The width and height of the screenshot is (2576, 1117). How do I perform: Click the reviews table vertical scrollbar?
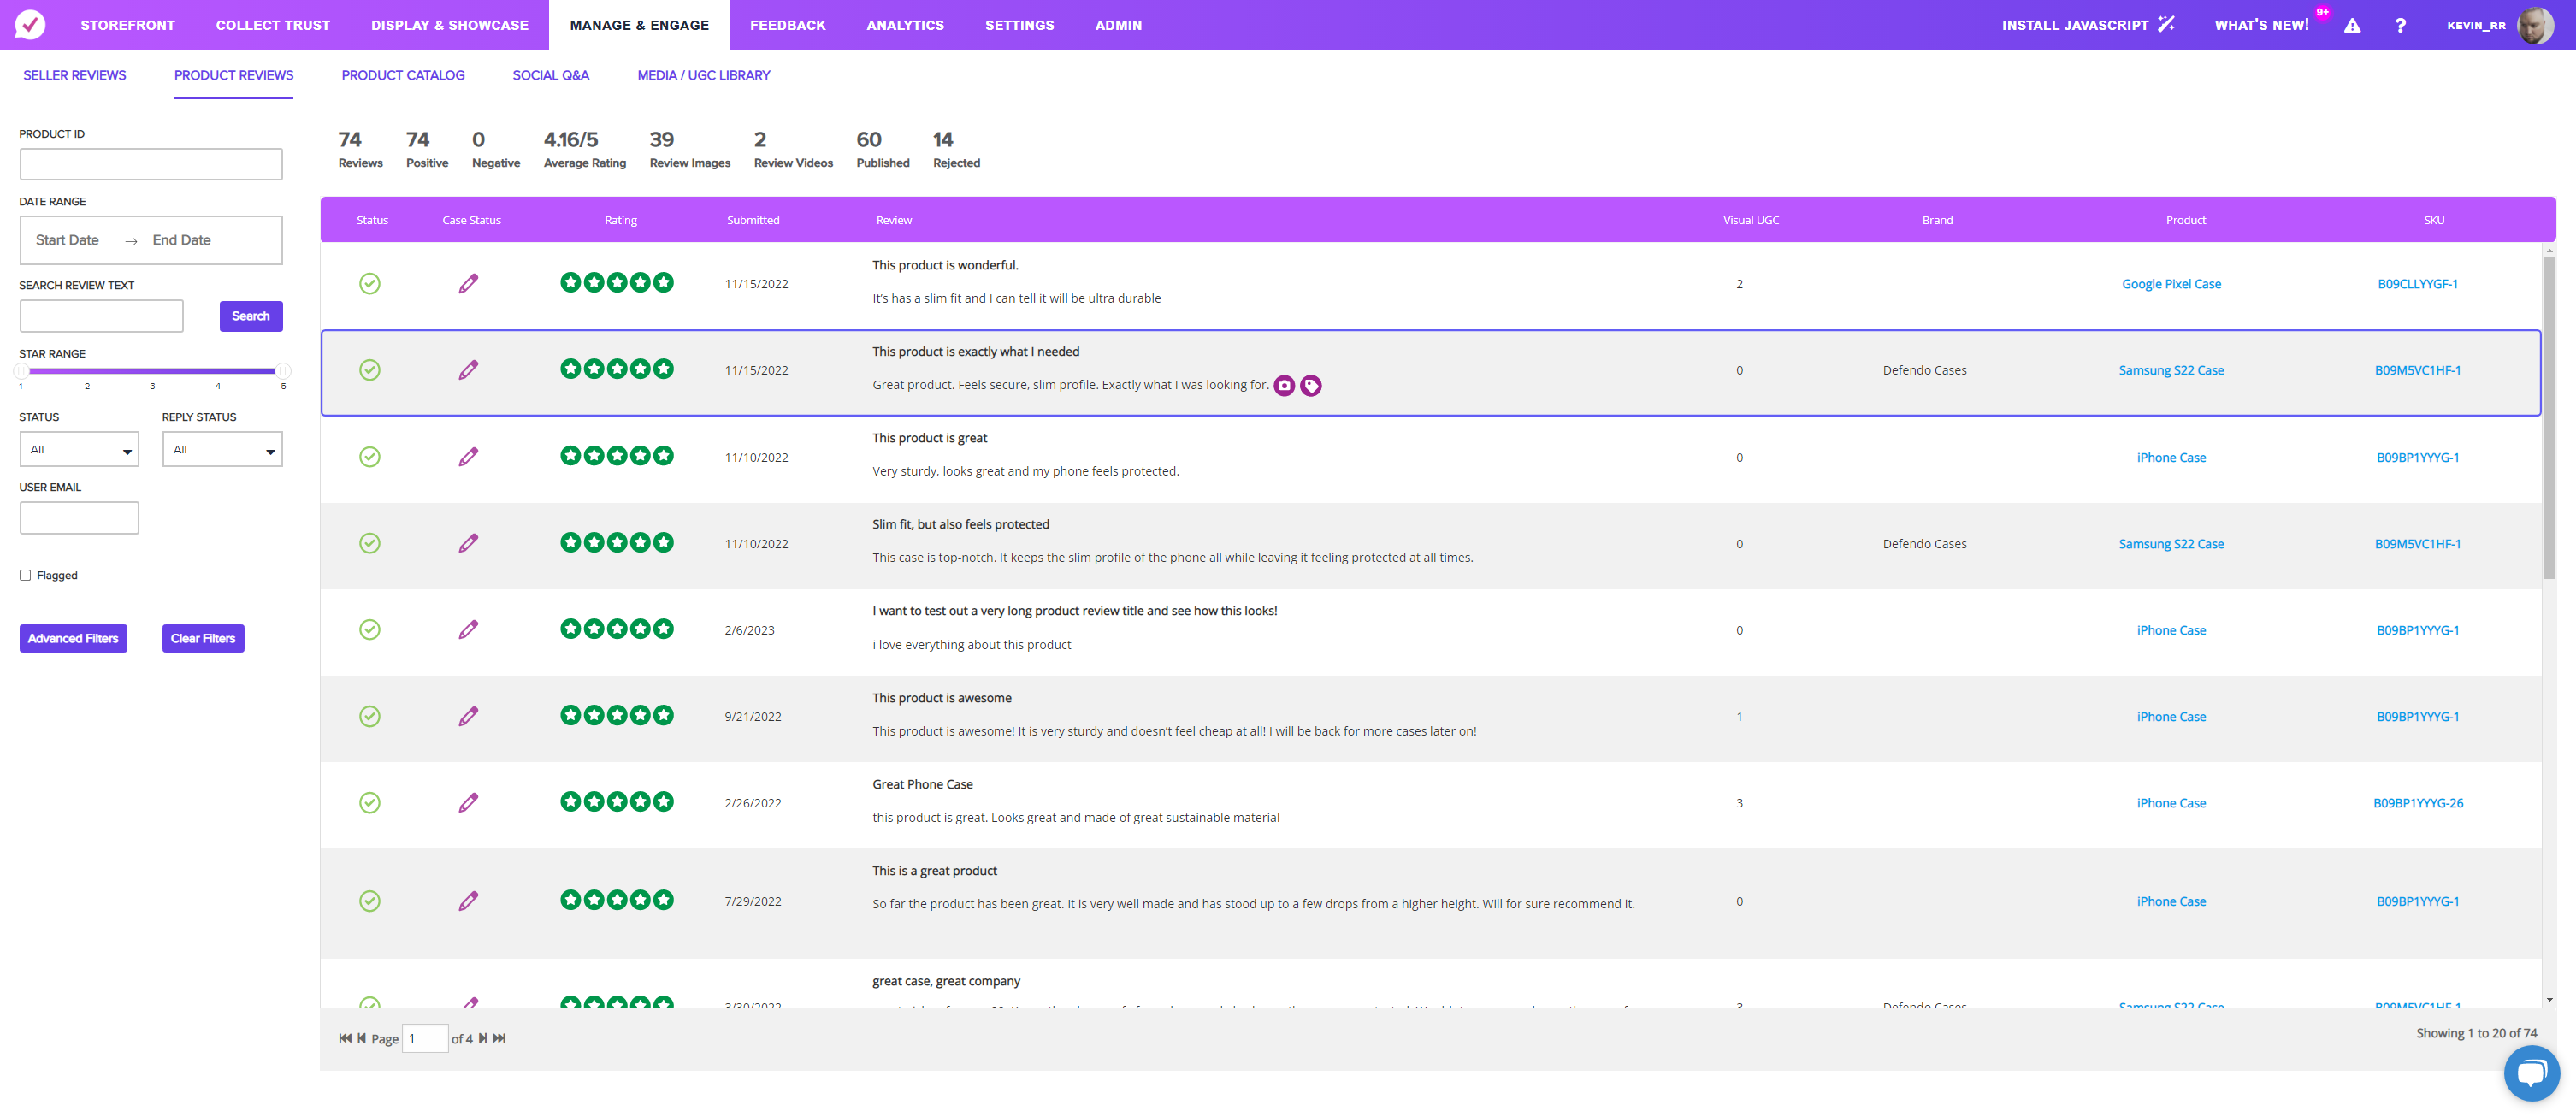2549,418
